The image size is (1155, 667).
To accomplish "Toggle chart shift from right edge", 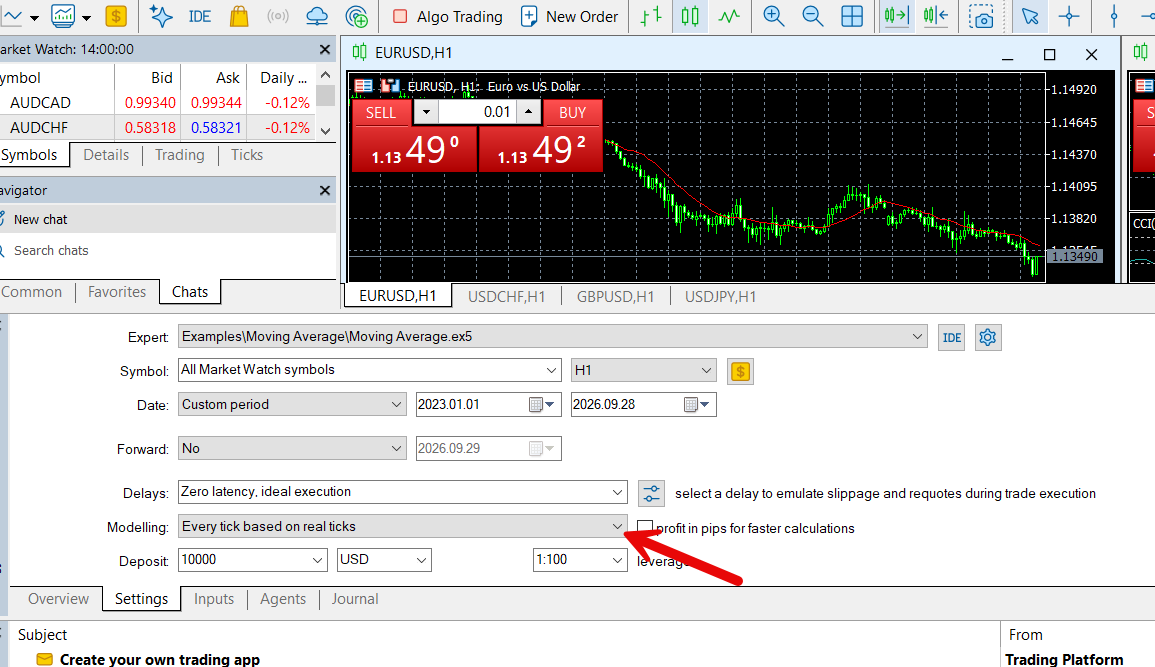I will [935, 16].
